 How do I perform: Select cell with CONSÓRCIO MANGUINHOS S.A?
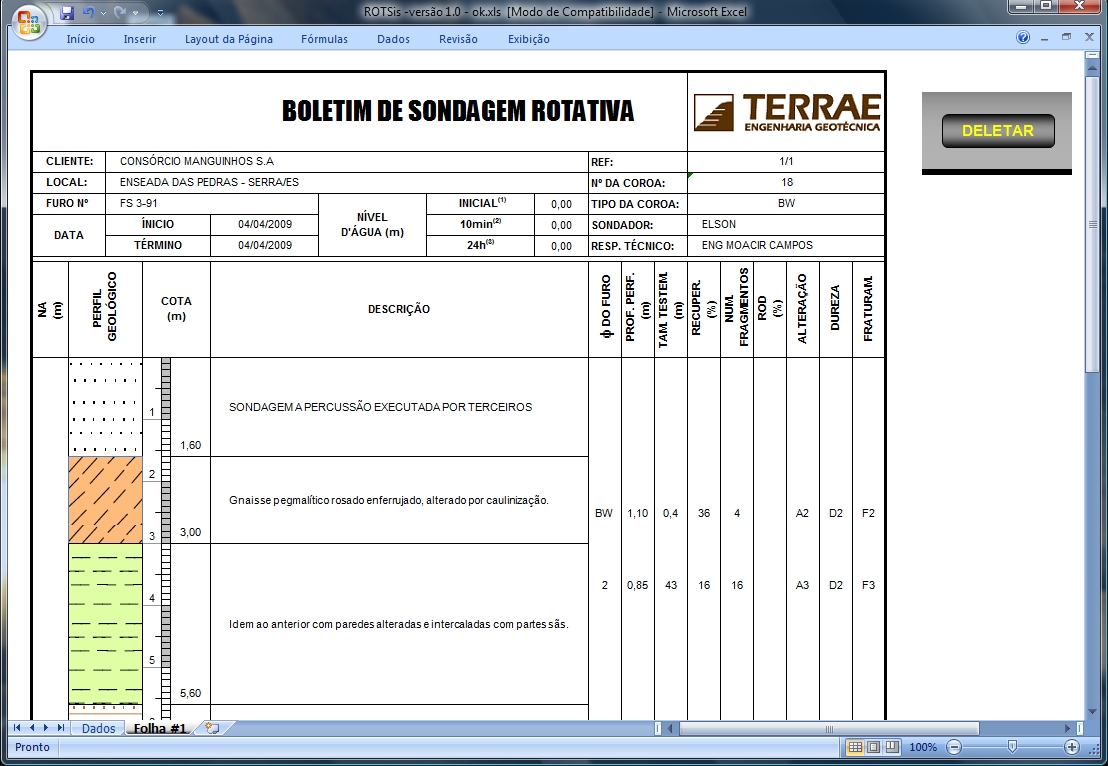[347, 161]
